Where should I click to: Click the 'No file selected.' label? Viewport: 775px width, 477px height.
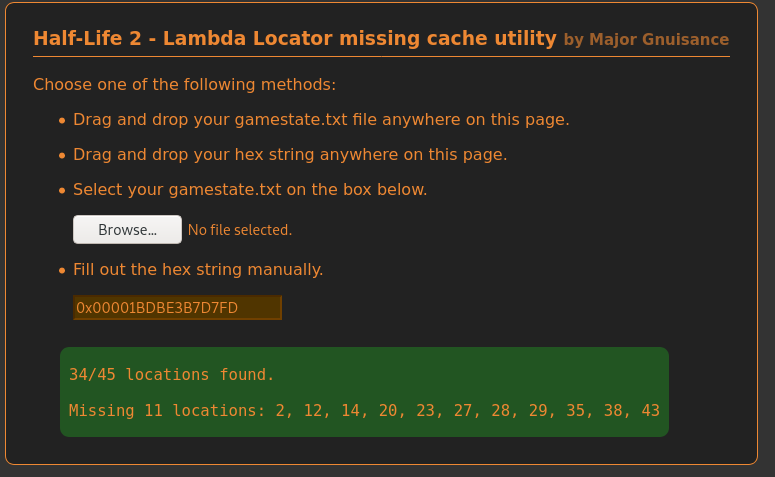240,230
